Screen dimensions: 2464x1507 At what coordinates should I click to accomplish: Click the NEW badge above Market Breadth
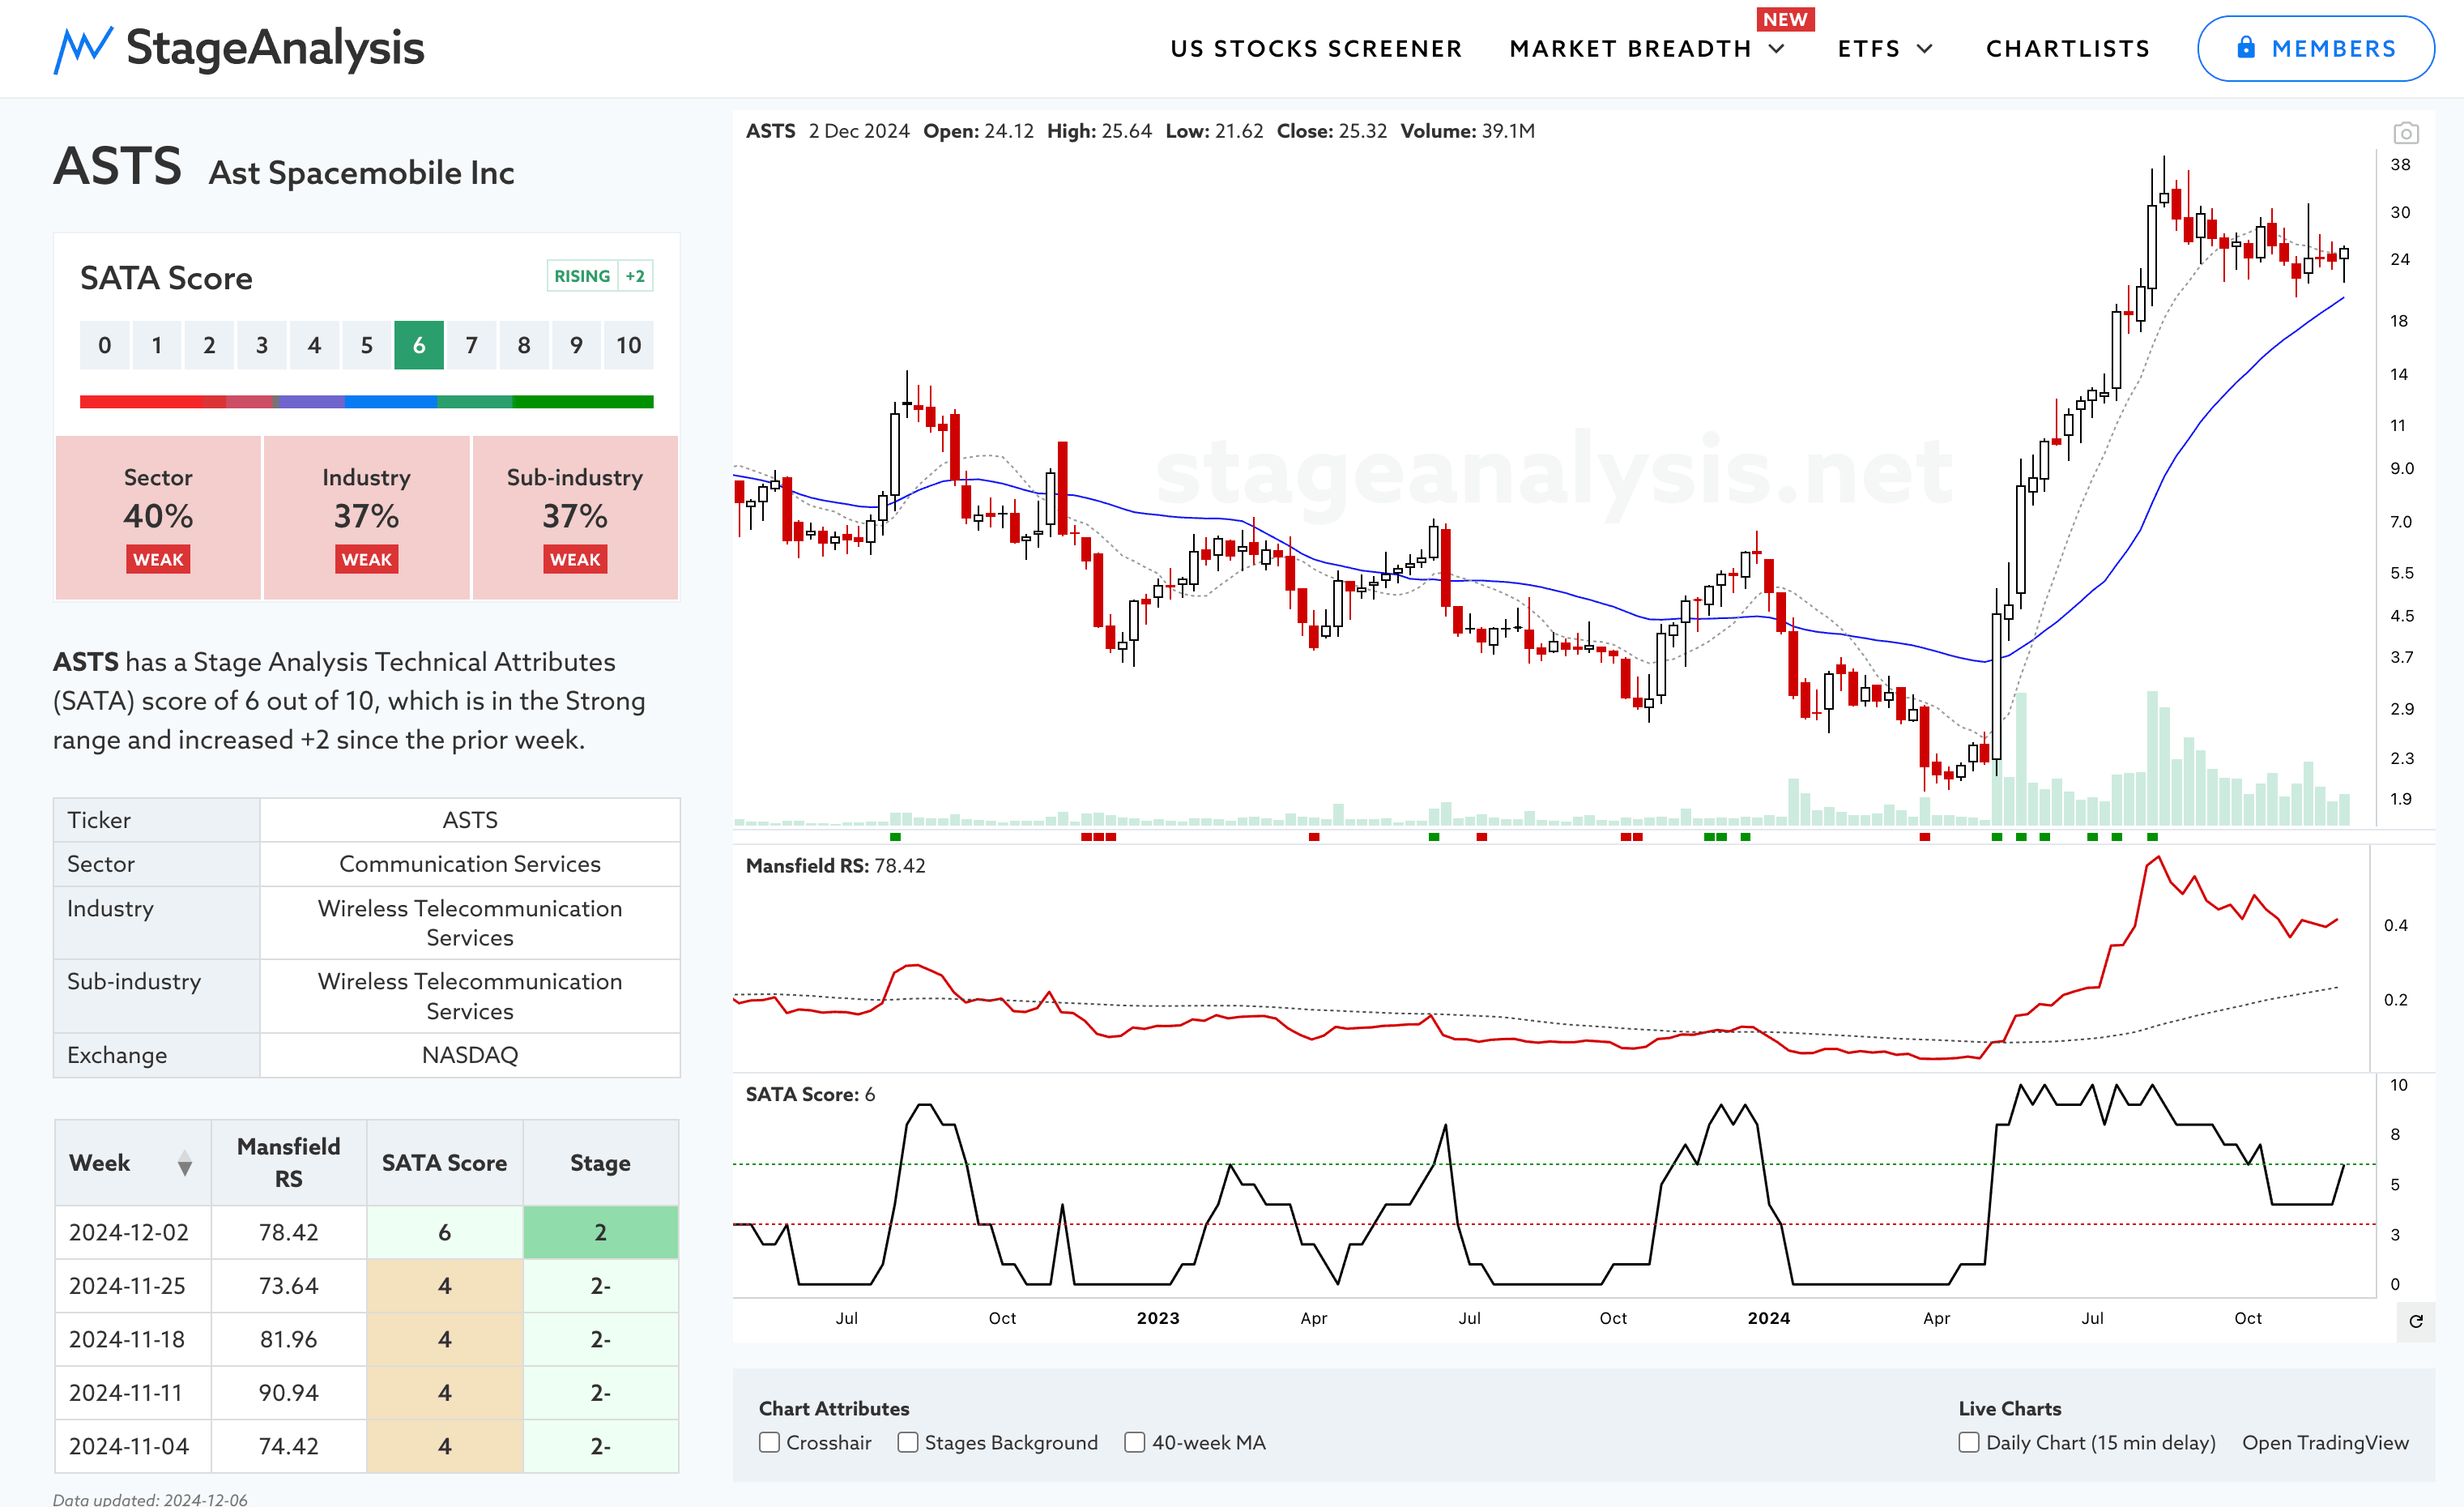(1785, 19)
